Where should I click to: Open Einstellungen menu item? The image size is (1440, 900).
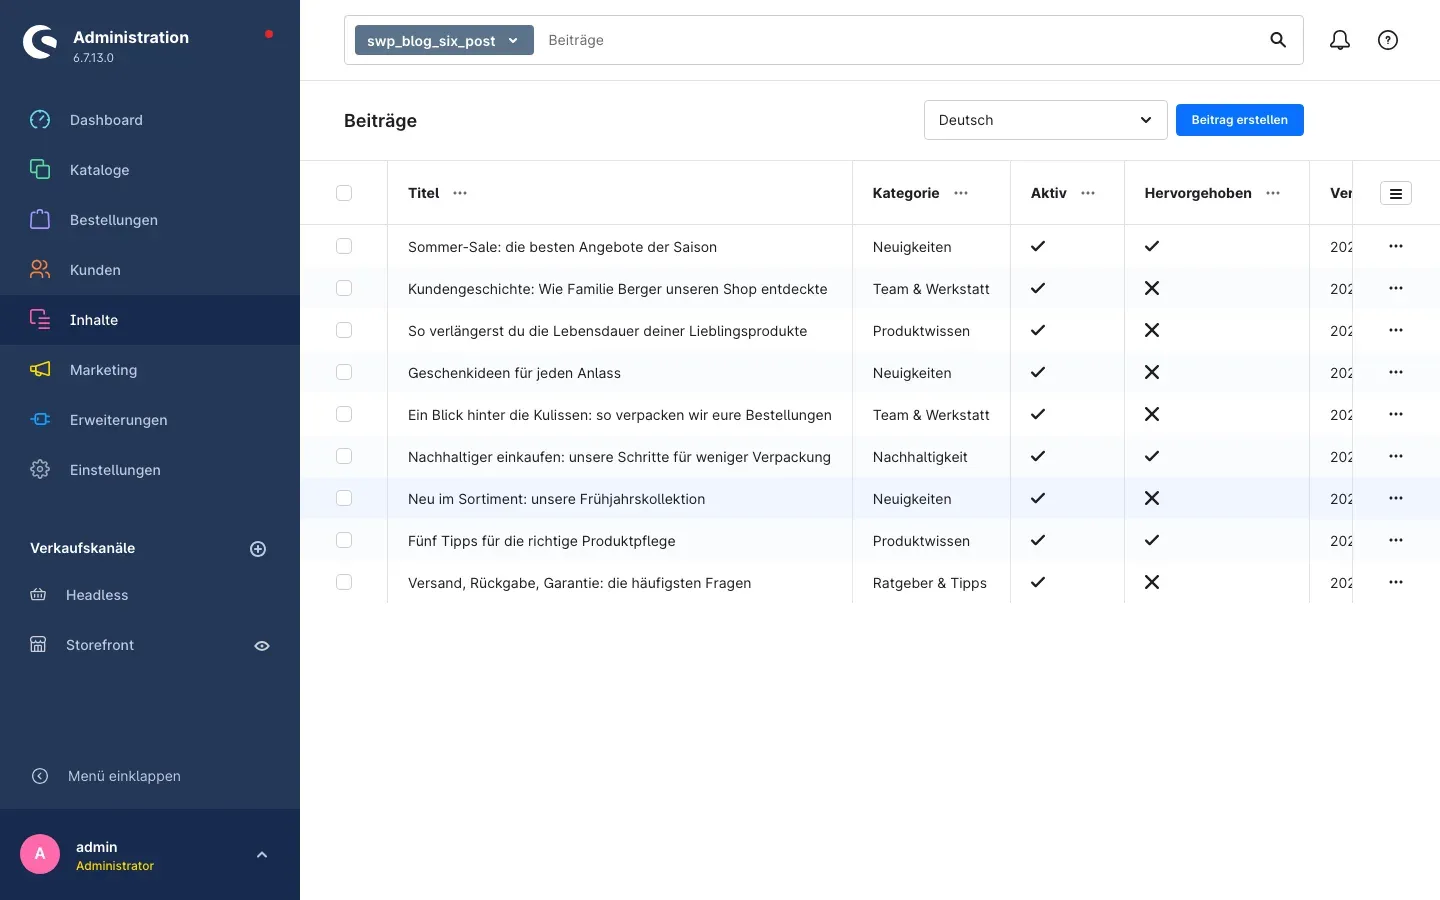150,470
